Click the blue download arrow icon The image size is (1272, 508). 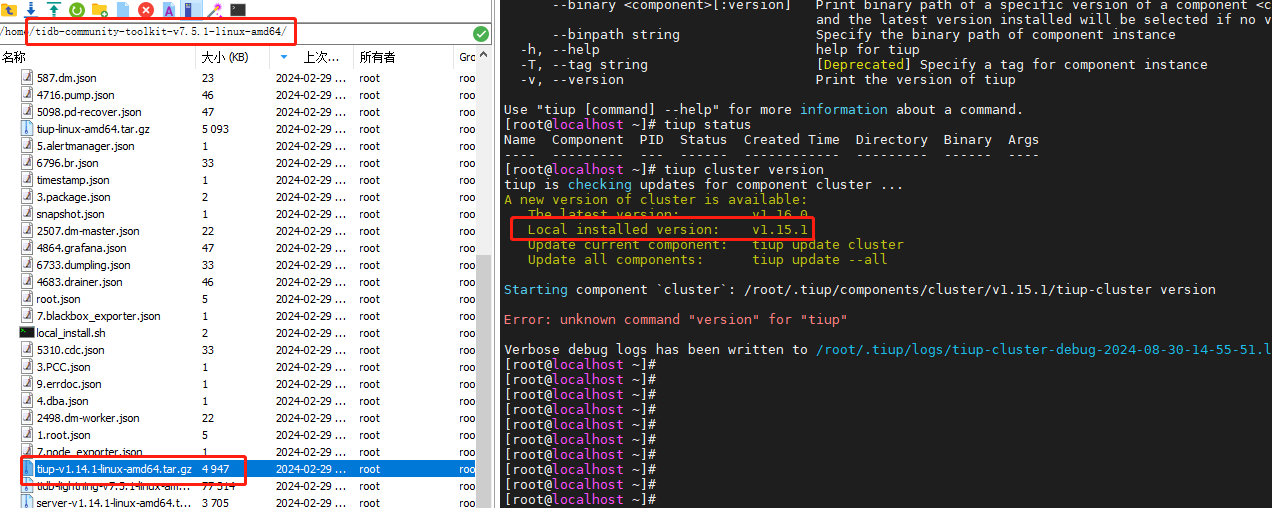click(x=33, y=9)
